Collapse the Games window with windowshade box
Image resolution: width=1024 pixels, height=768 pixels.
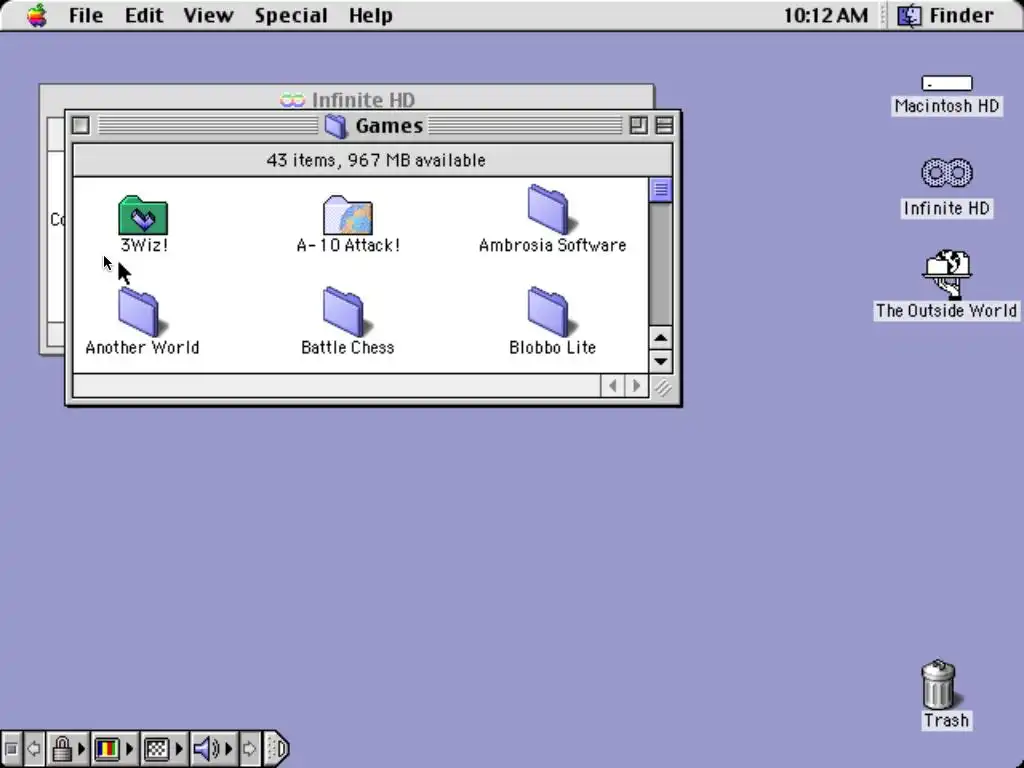click(x=664, y=125)
